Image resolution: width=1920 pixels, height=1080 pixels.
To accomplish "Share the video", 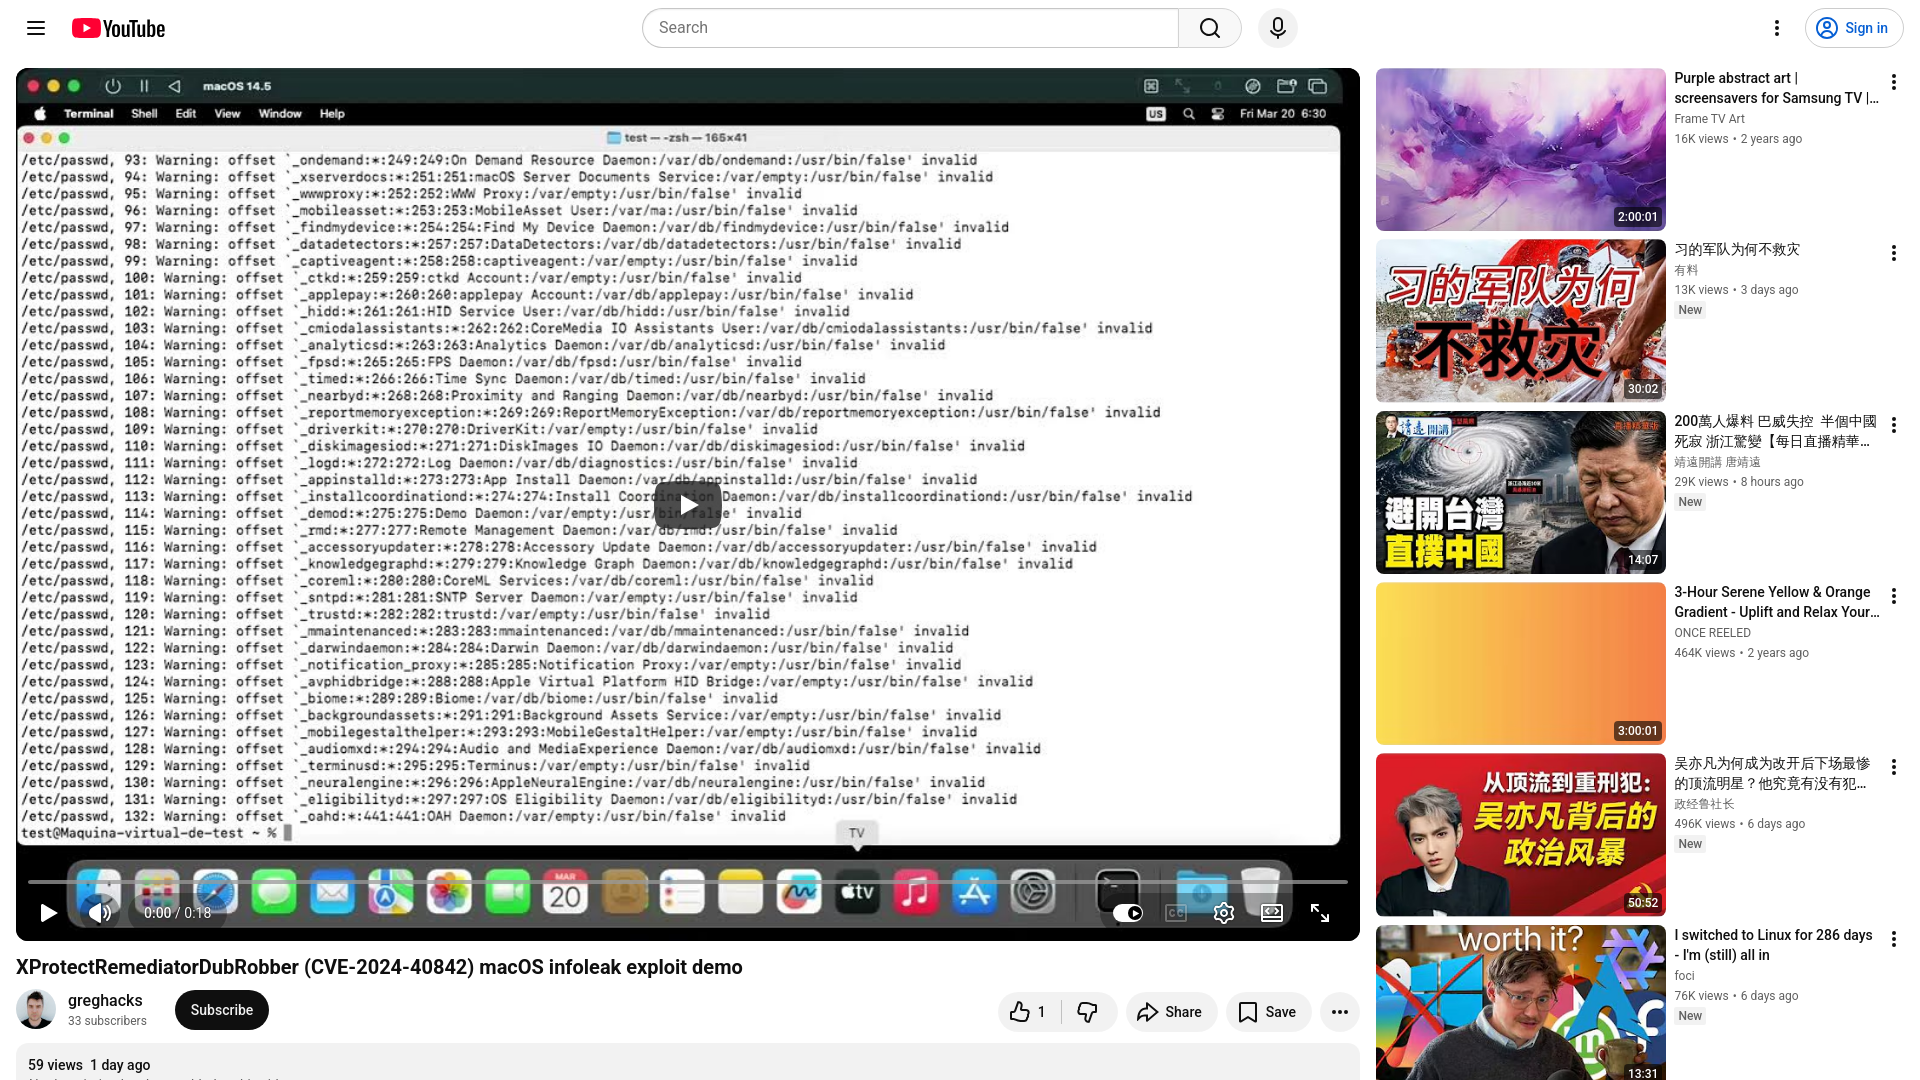I will coord(1171,1012).
